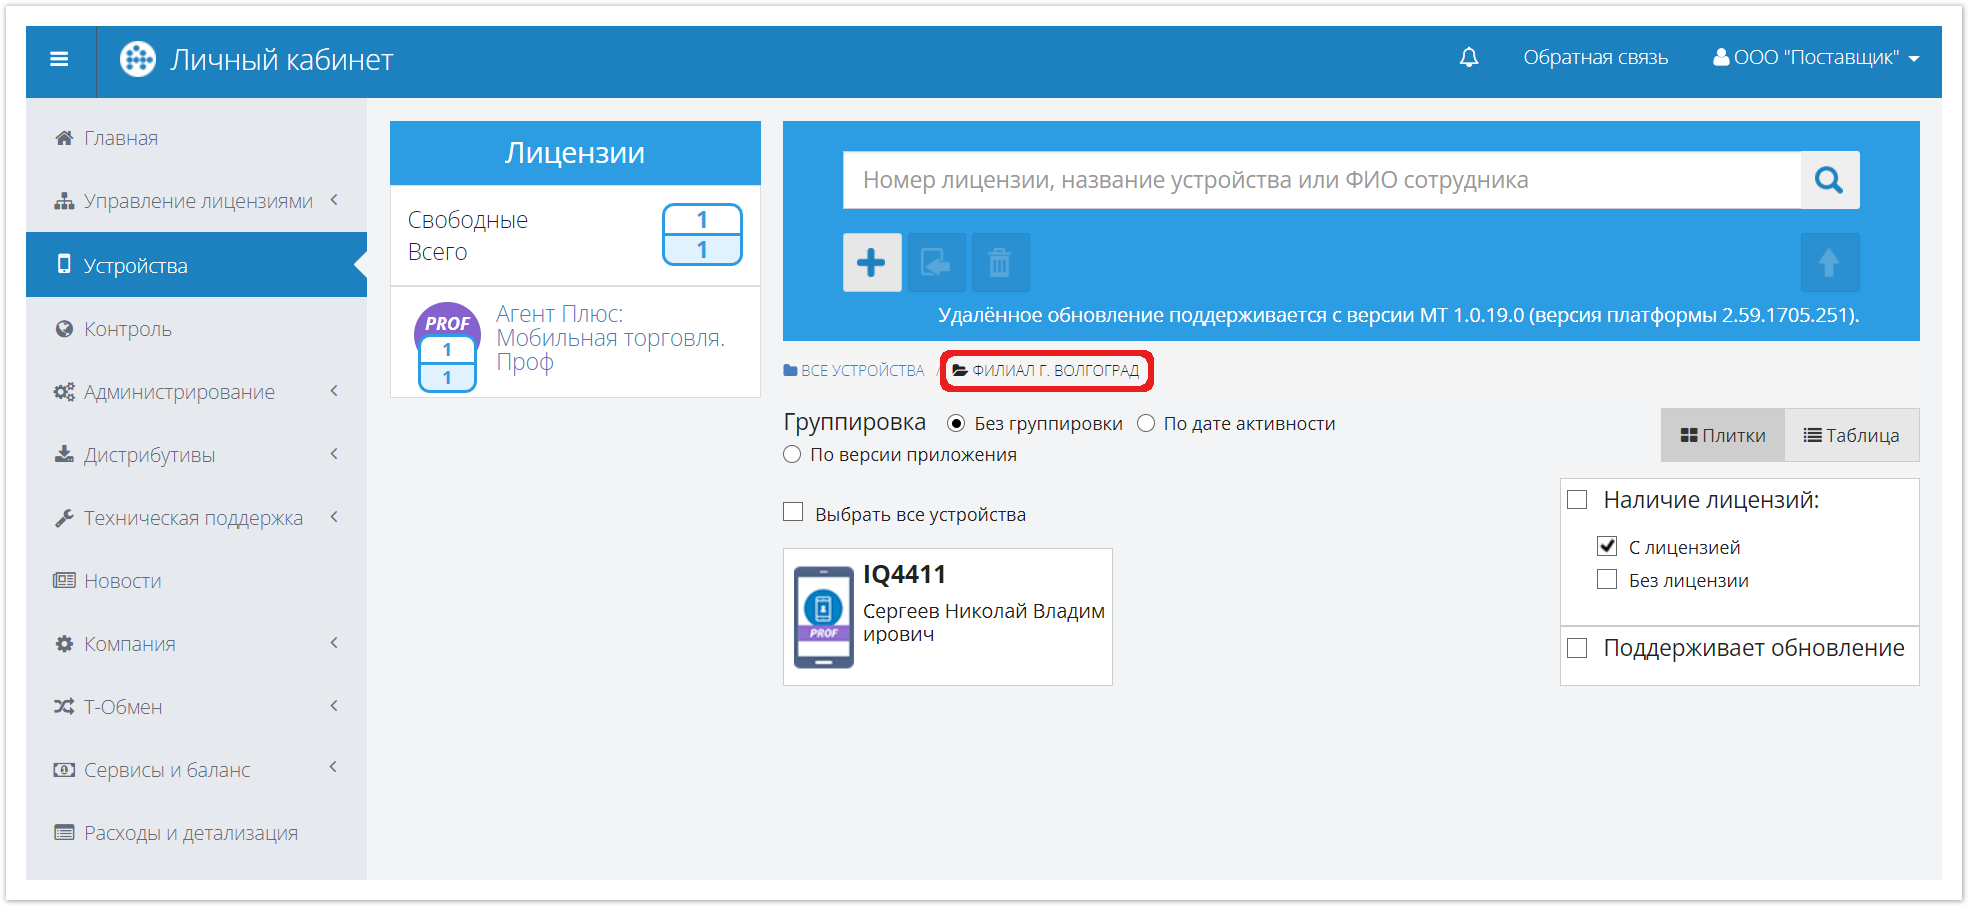Open the ООО "Поставщик" account dropdown
This screenshot has width=1968, height=906.
tap(1815, 58)
